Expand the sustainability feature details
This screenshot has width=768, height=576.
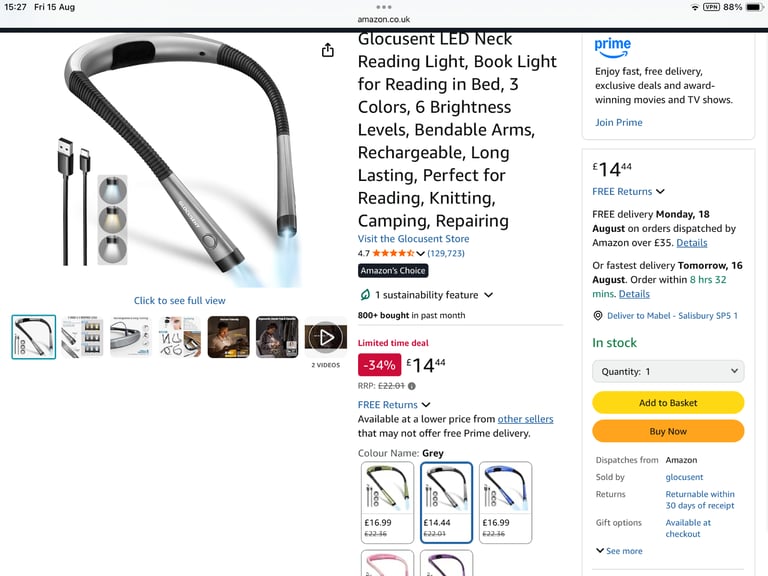pyautogui.click(x=488, y=295)
